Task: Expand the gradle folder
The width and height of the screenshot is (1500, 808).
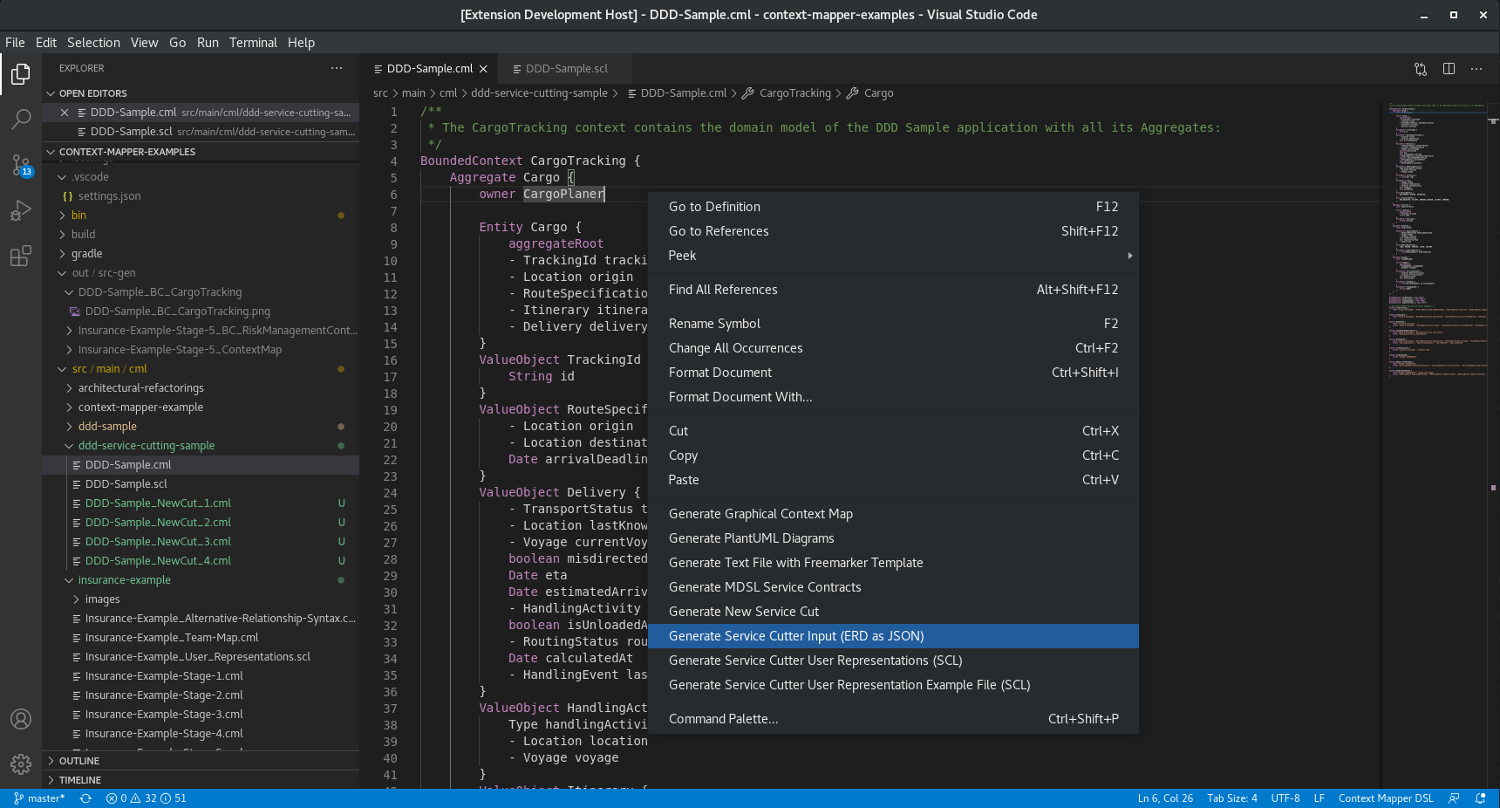Action: pos(200,254)
